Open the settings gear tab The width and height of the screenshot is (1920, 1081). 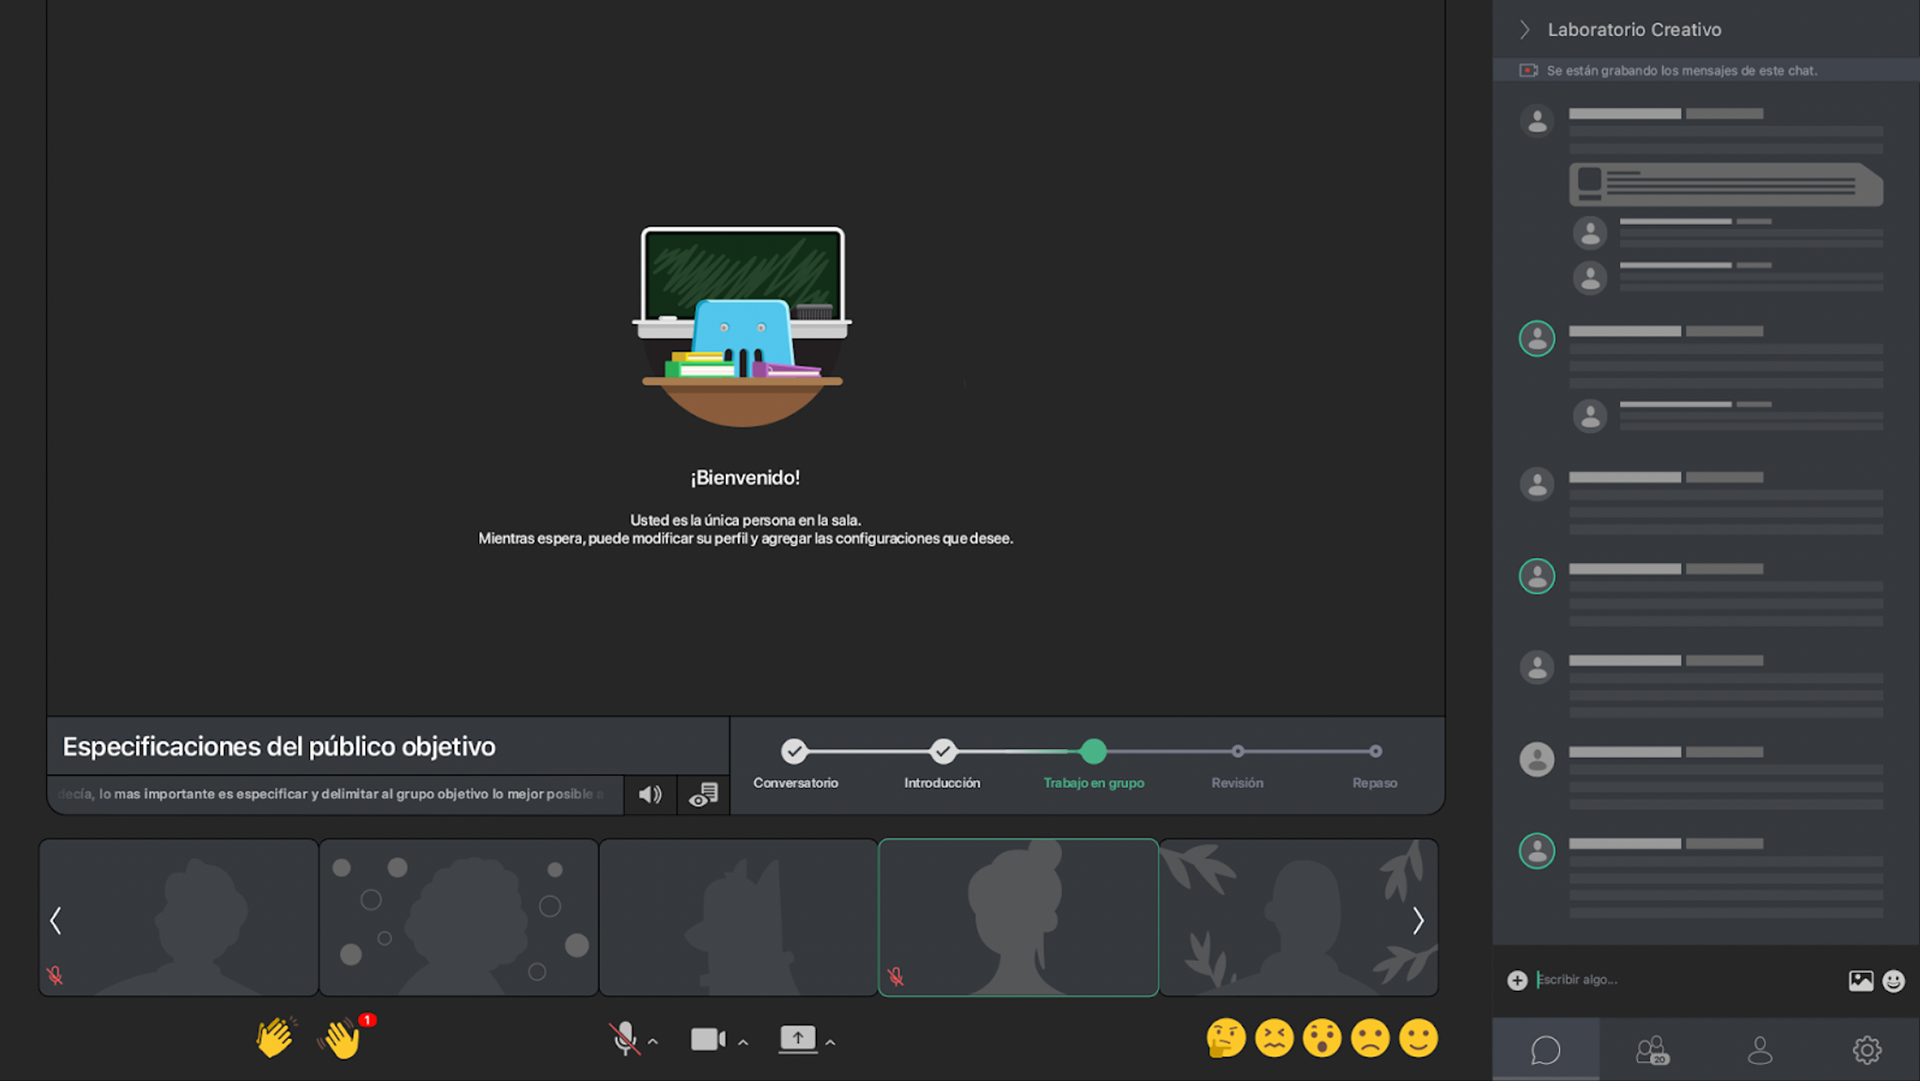(1866, 1050)
